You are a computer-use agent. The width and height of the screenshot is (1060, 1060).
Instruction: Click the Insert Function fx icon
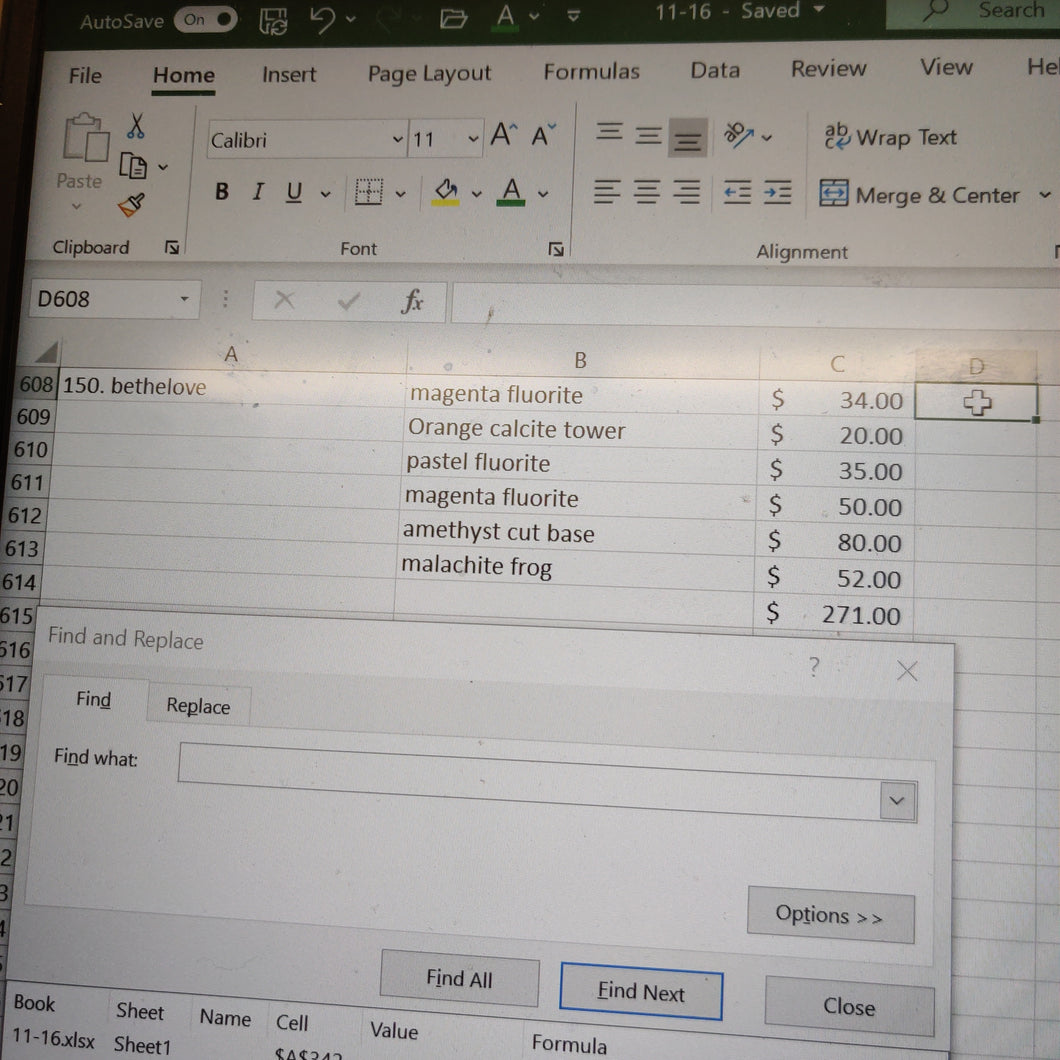coord(412,301)
